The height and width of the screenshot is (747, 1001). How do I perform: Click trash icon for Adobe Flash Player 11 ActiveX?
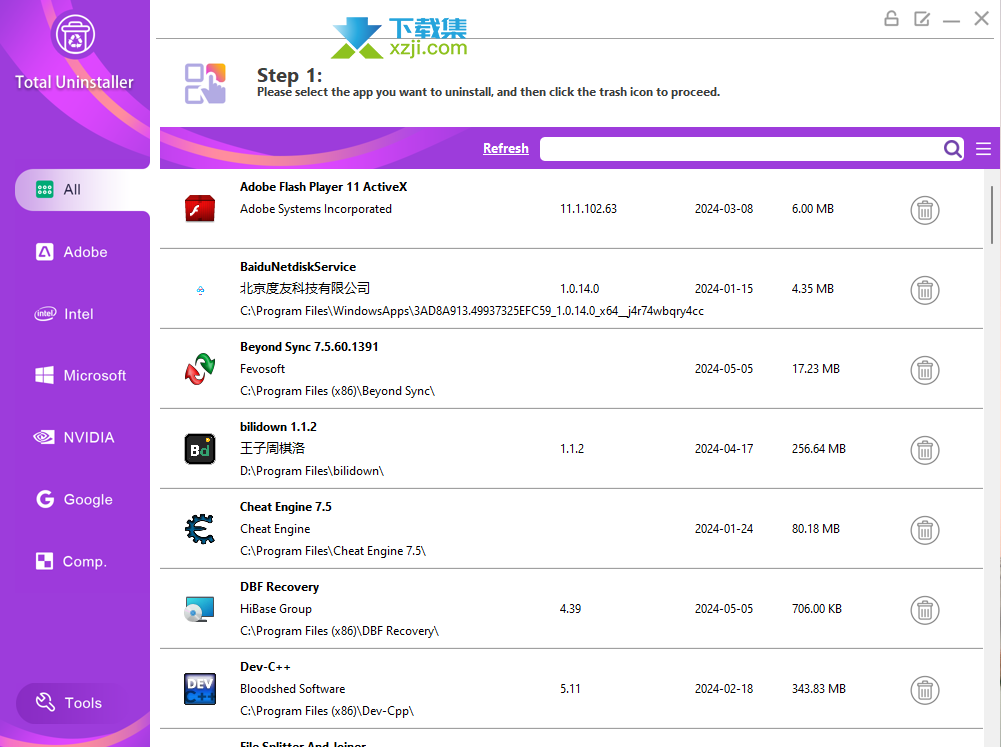(924, 210)
